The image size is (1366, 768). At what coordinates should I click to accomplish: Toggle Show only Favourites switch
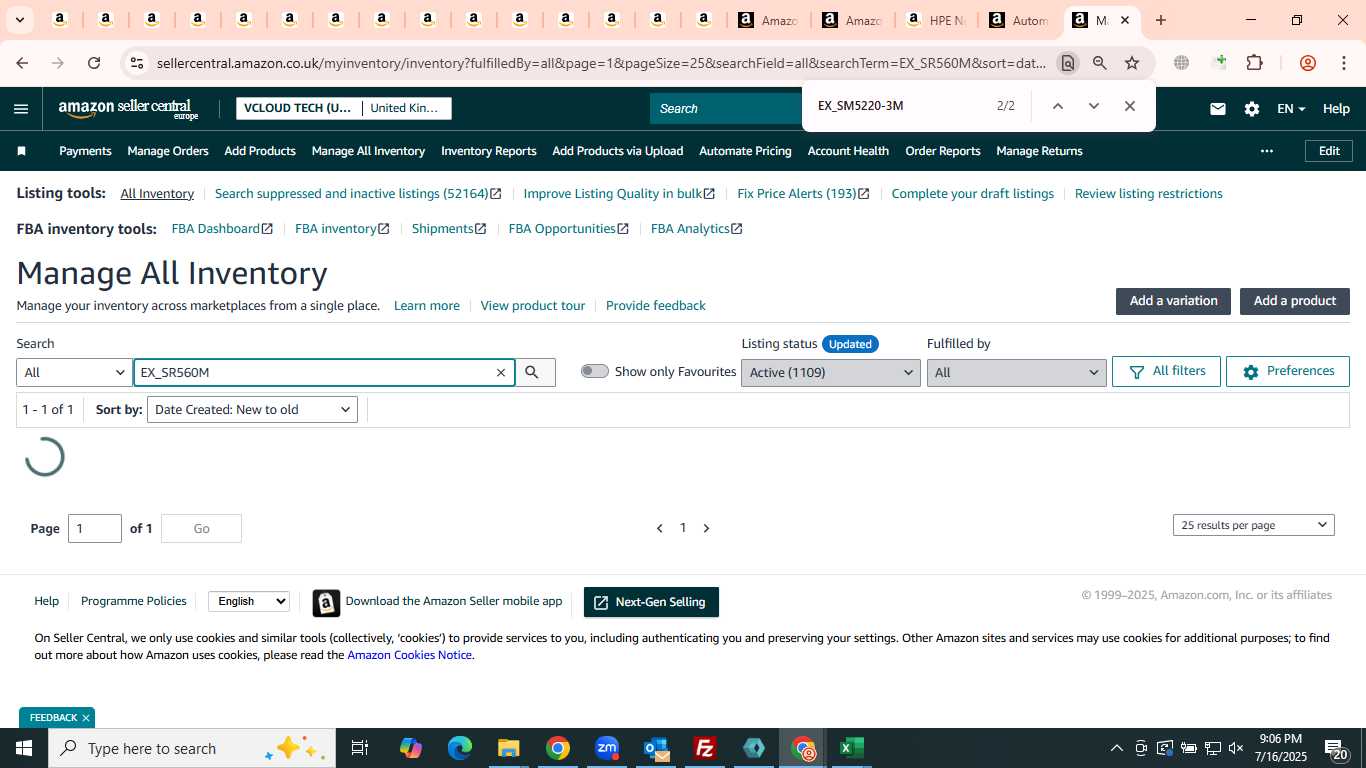595,371
